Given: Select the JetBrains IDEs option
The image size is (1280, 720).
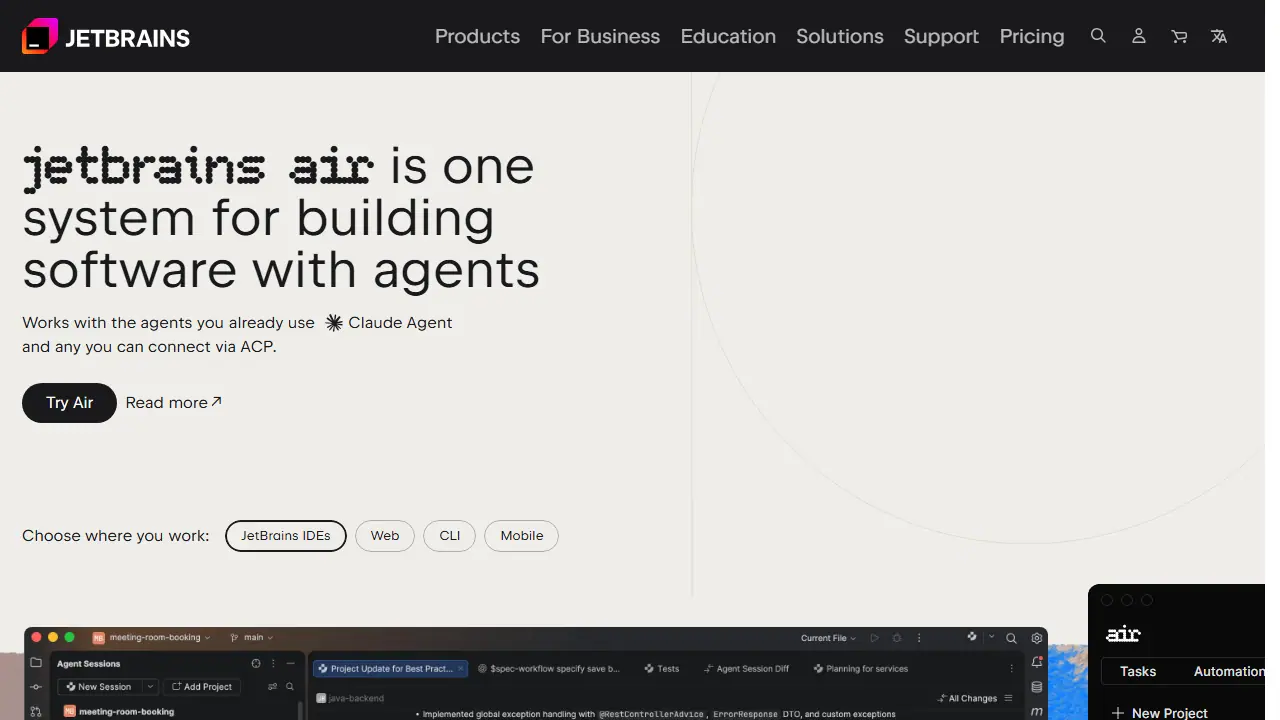Looking at the screenshot, I should click(286, 536).
